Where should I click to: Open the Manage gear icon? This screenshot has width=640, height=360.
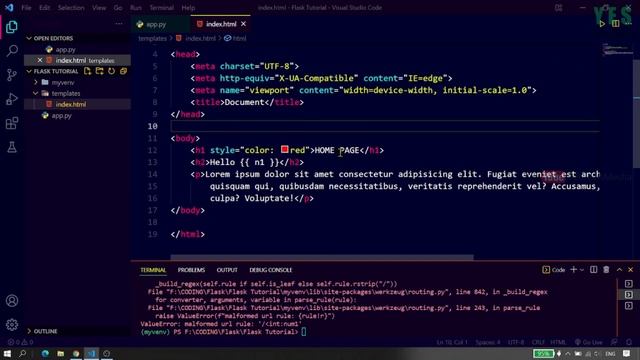tap(12, 324)
